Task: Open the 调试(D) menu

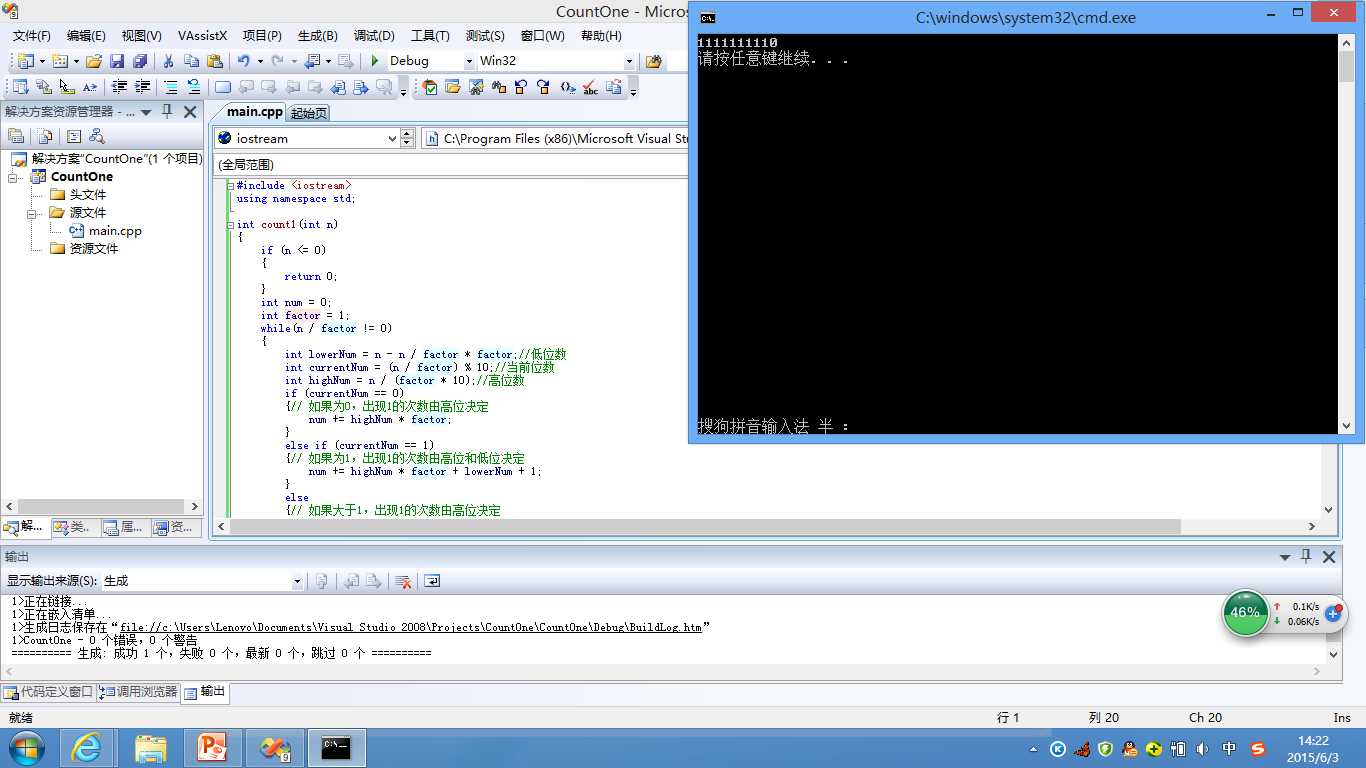Action: [x=374, y=35]
